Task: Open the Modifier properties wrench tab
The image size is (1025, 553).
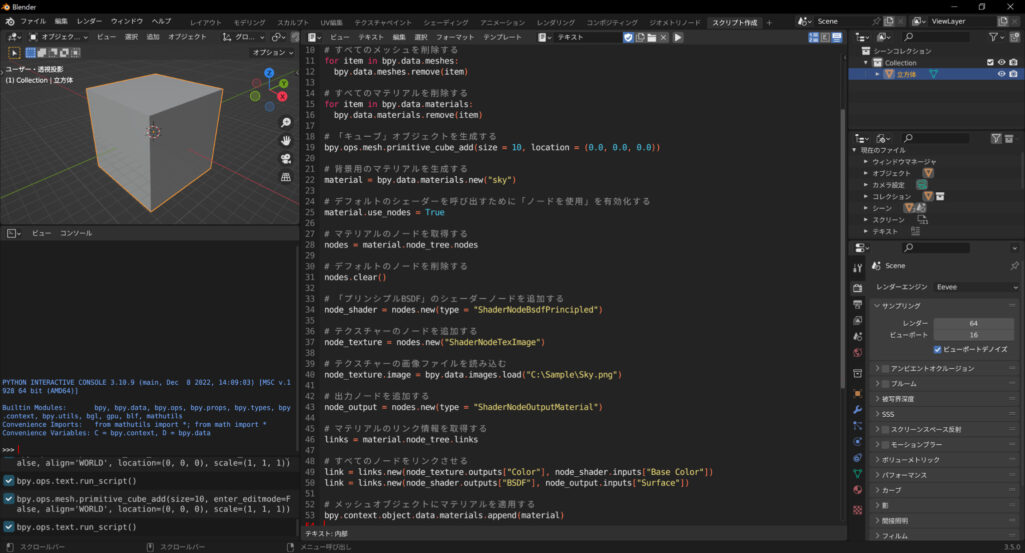Action: (x=858, y=410)
